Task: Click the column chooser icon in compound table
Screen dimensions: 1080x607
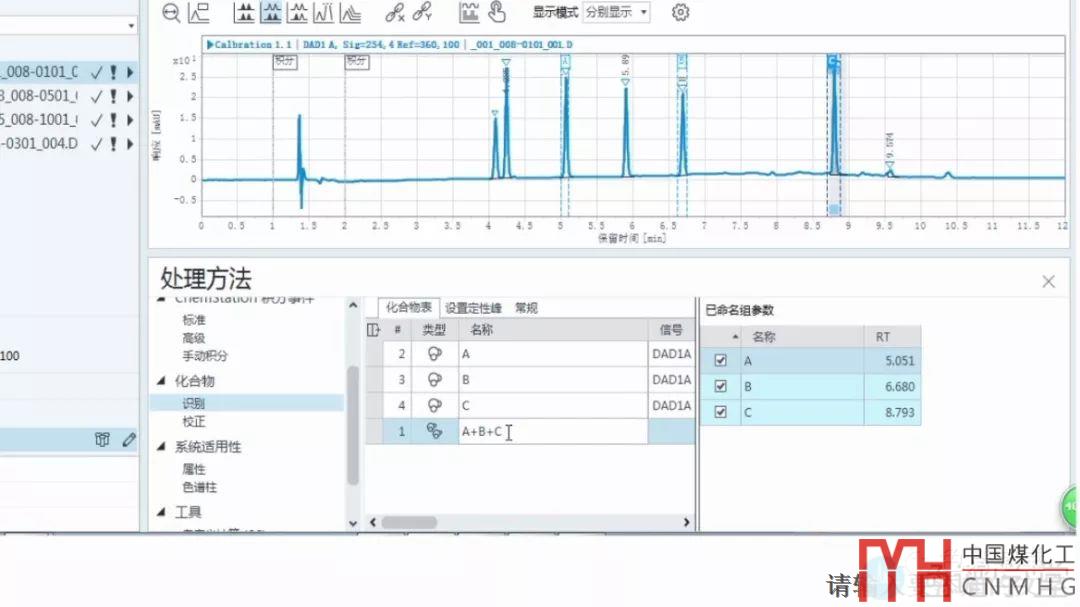Action: coord(373,329)
